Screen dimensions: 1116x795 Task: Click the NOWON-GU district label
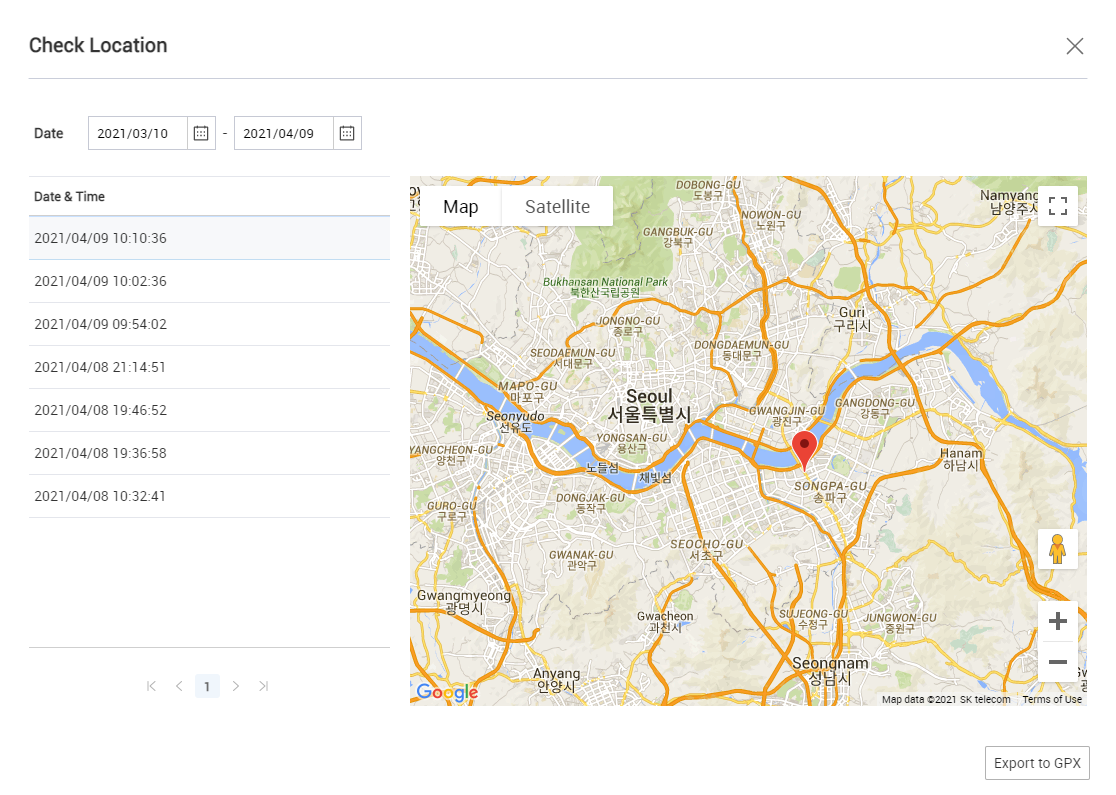tap(771, 220)
